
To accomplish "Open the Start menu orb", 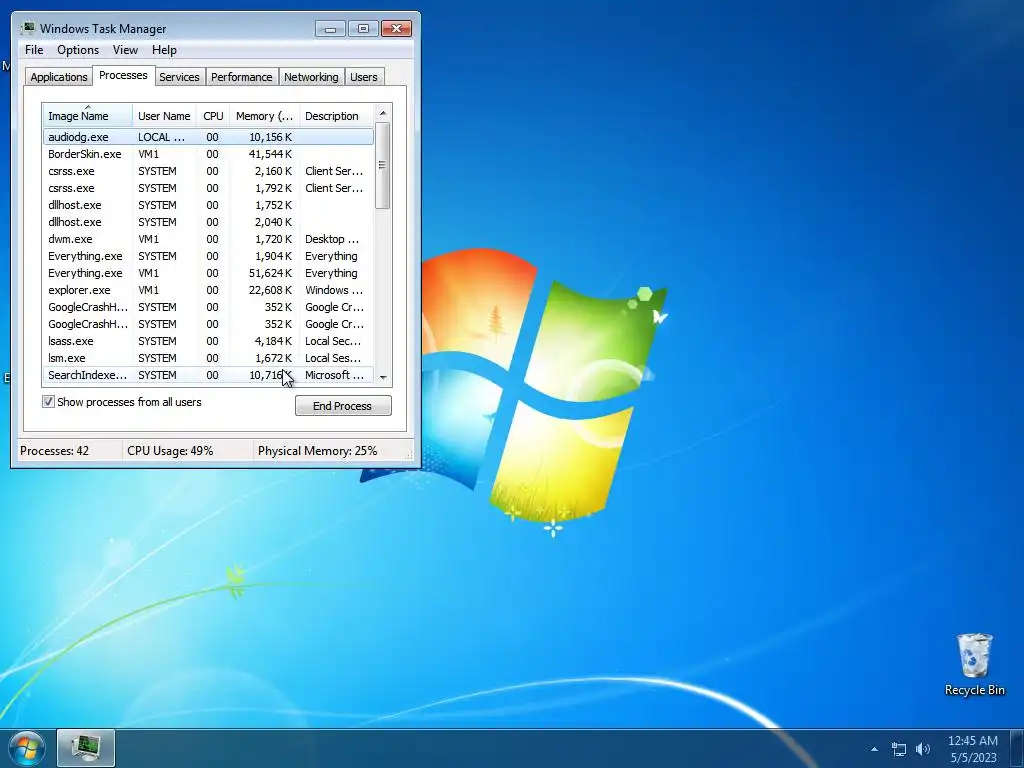I will coord(27,748).
